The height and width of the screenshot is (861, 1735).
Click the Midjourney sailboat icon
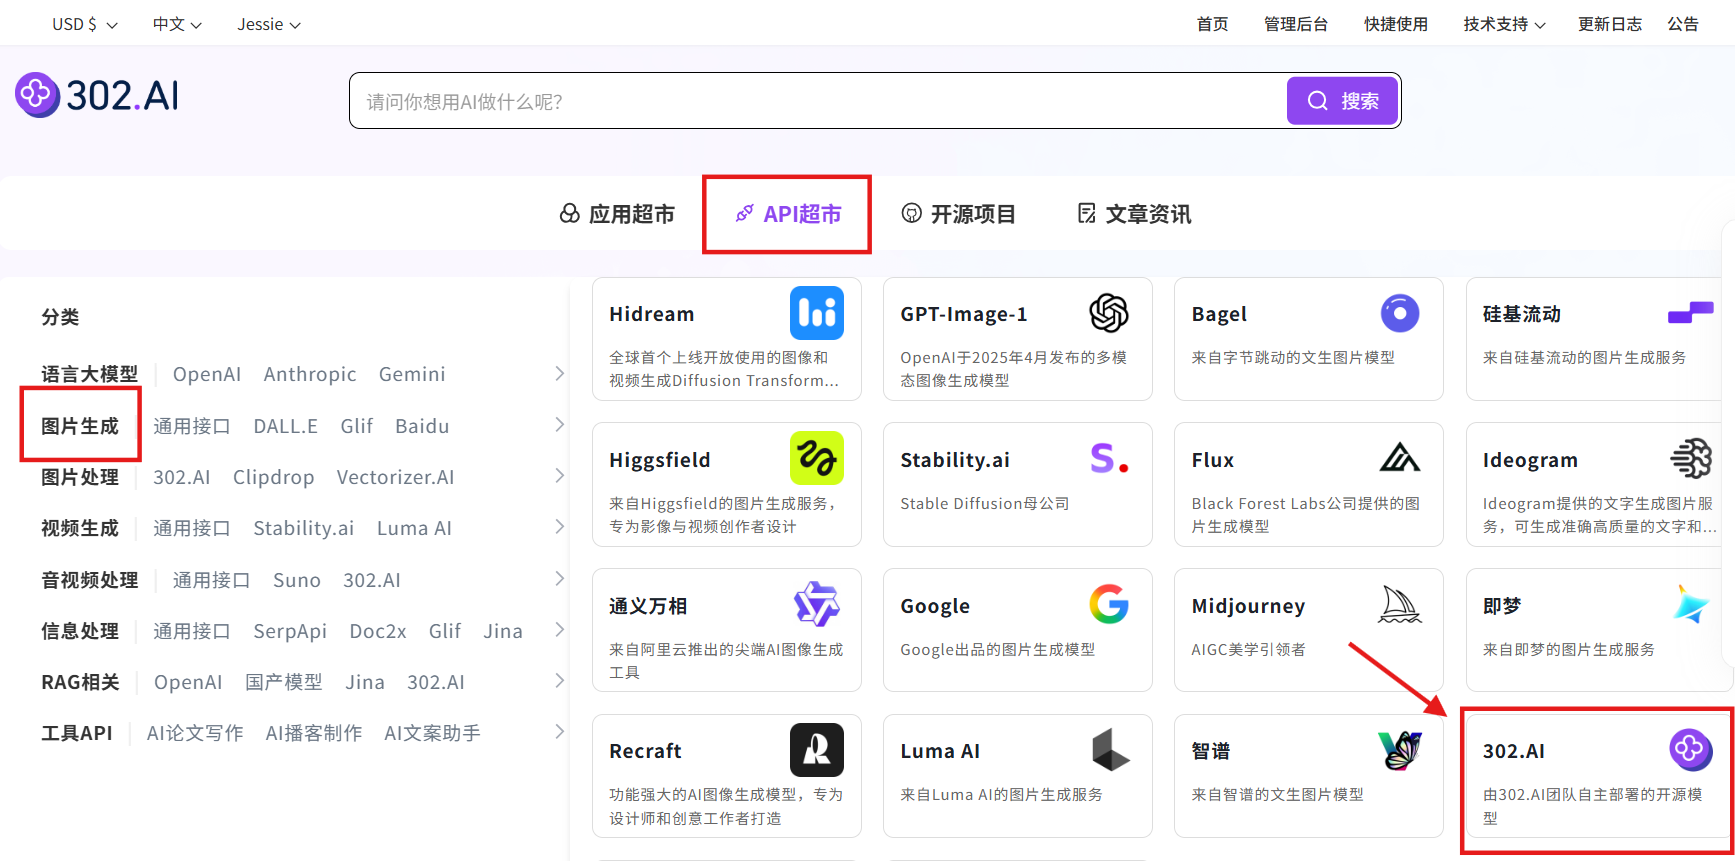pyautogui.click(x=1400, y=604)
